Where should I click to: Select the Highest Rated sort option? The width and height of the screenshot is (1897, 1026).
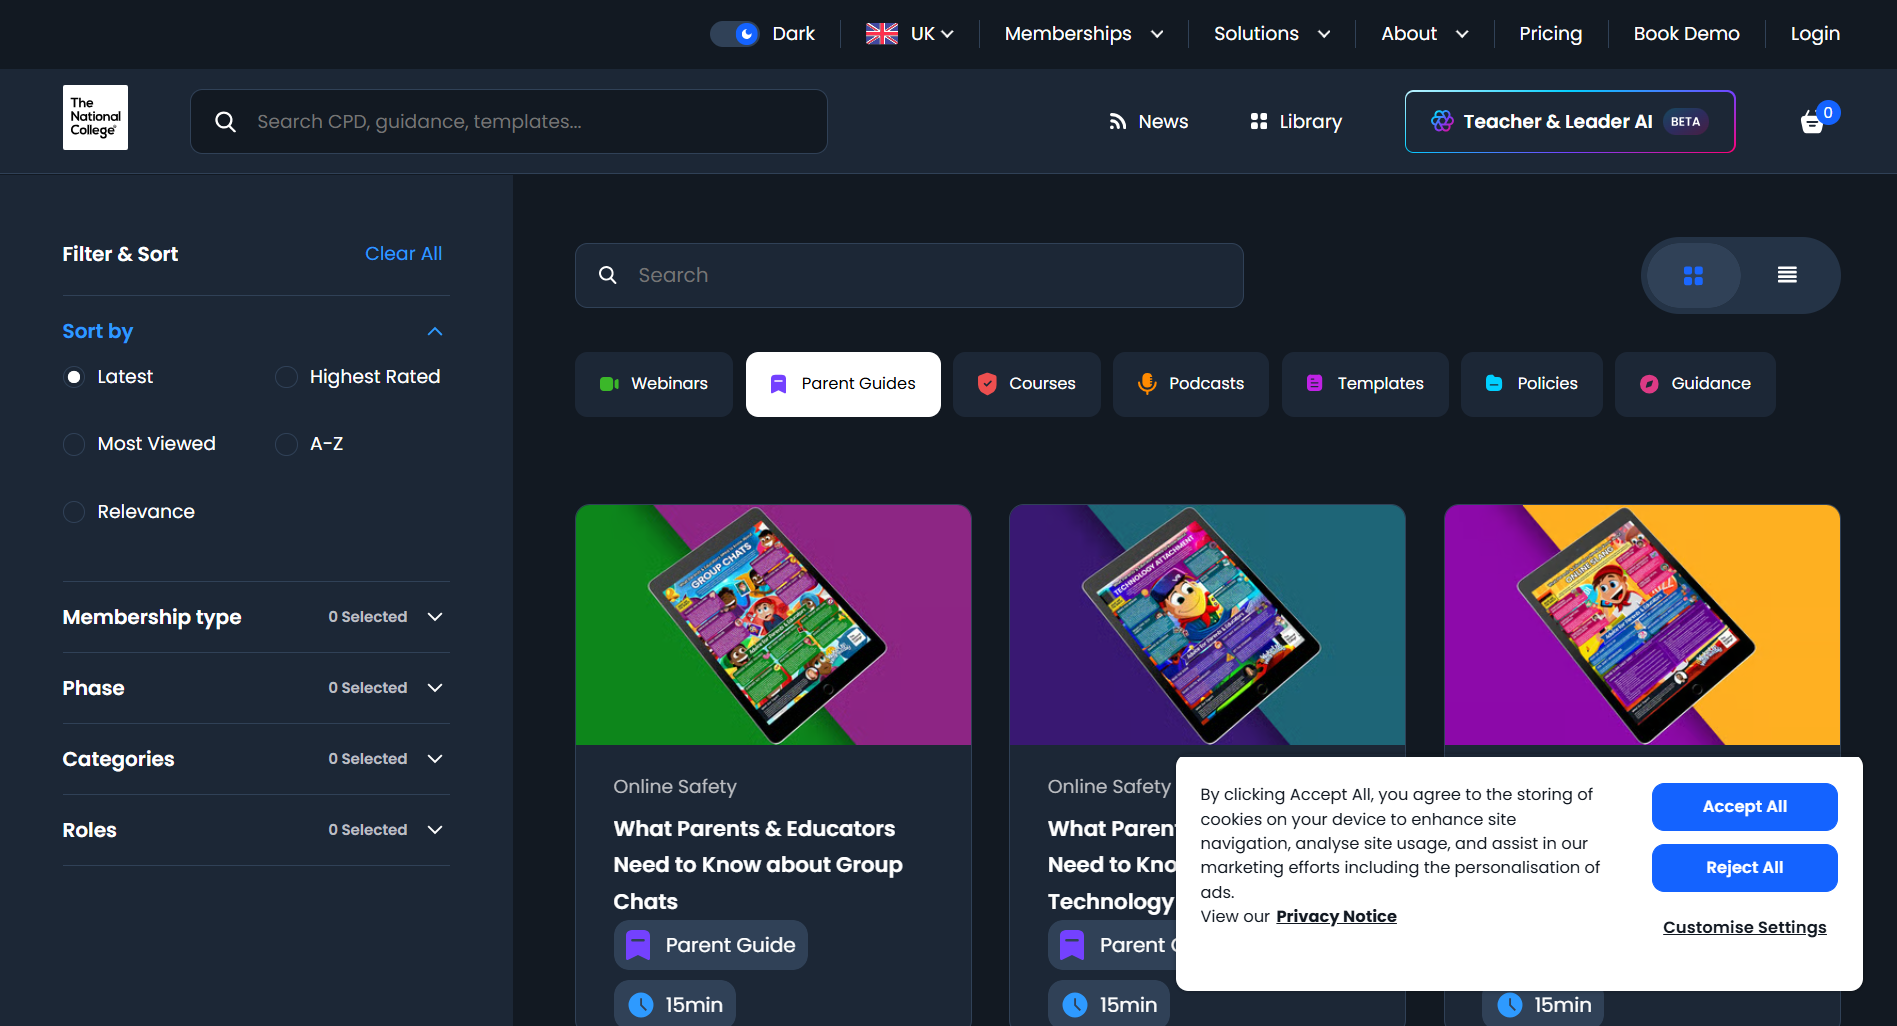[x=287, y=377]
